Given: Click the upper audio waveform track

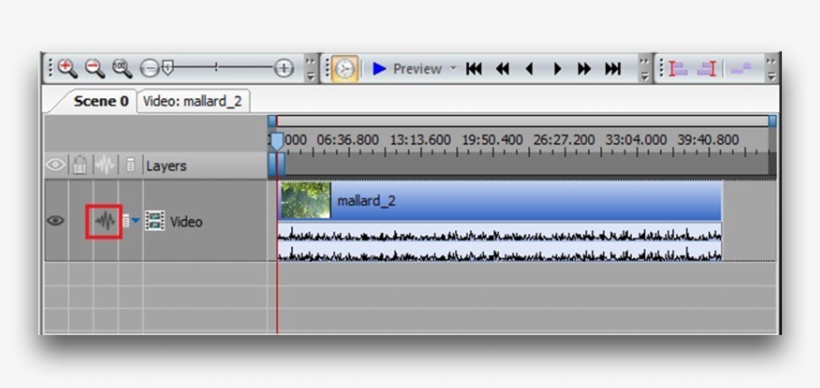Looking at the screenshot, I should coord(499,232).
